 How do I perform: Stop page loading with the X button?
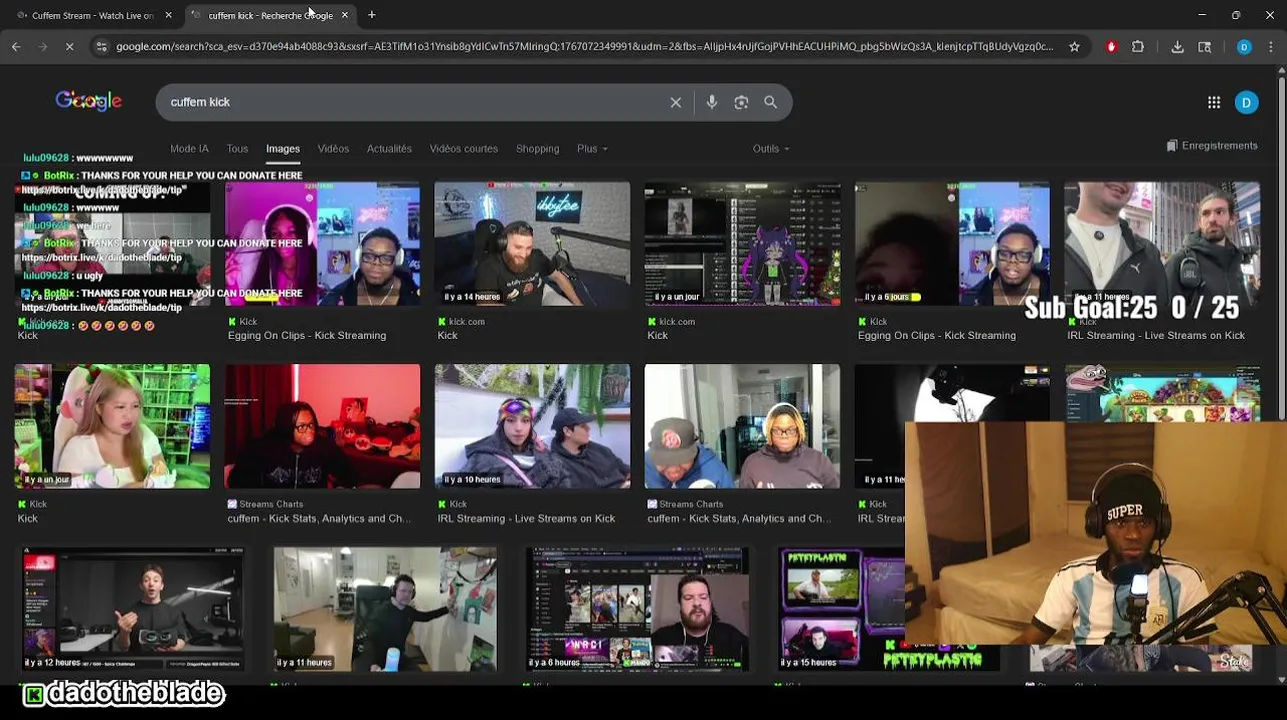click(x=69, y=46)
